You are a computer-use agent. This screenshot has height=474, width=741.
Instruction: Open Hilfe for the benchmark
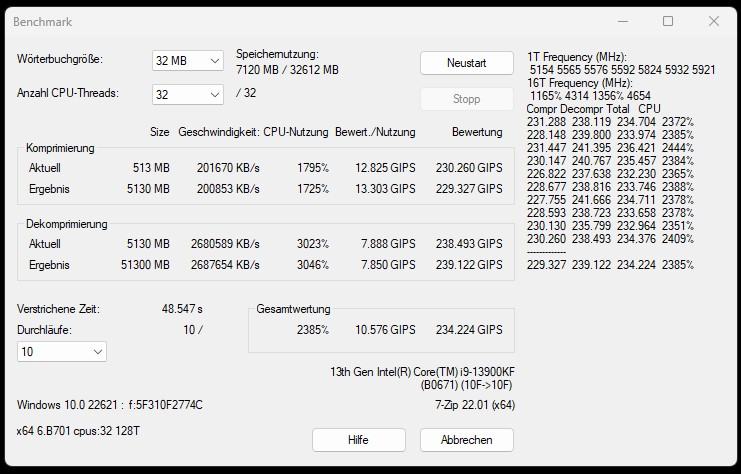[x=359, y=440]
